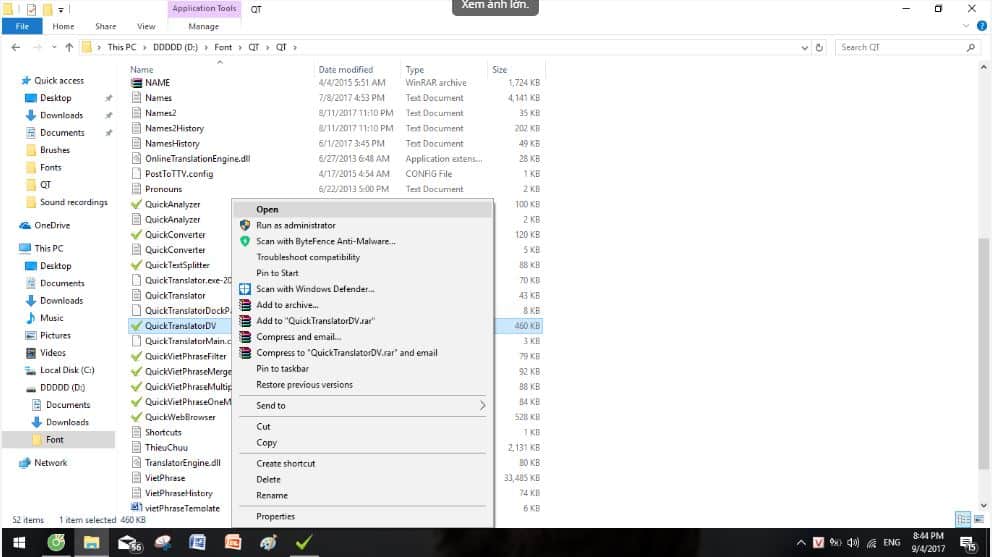Switch to large icons view
The image size is (992, 557).
coord(979,519)
